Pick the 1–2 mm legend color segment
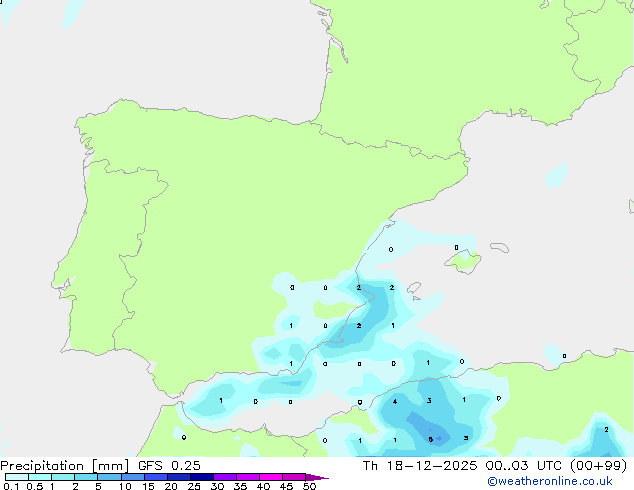 (63, 477)
